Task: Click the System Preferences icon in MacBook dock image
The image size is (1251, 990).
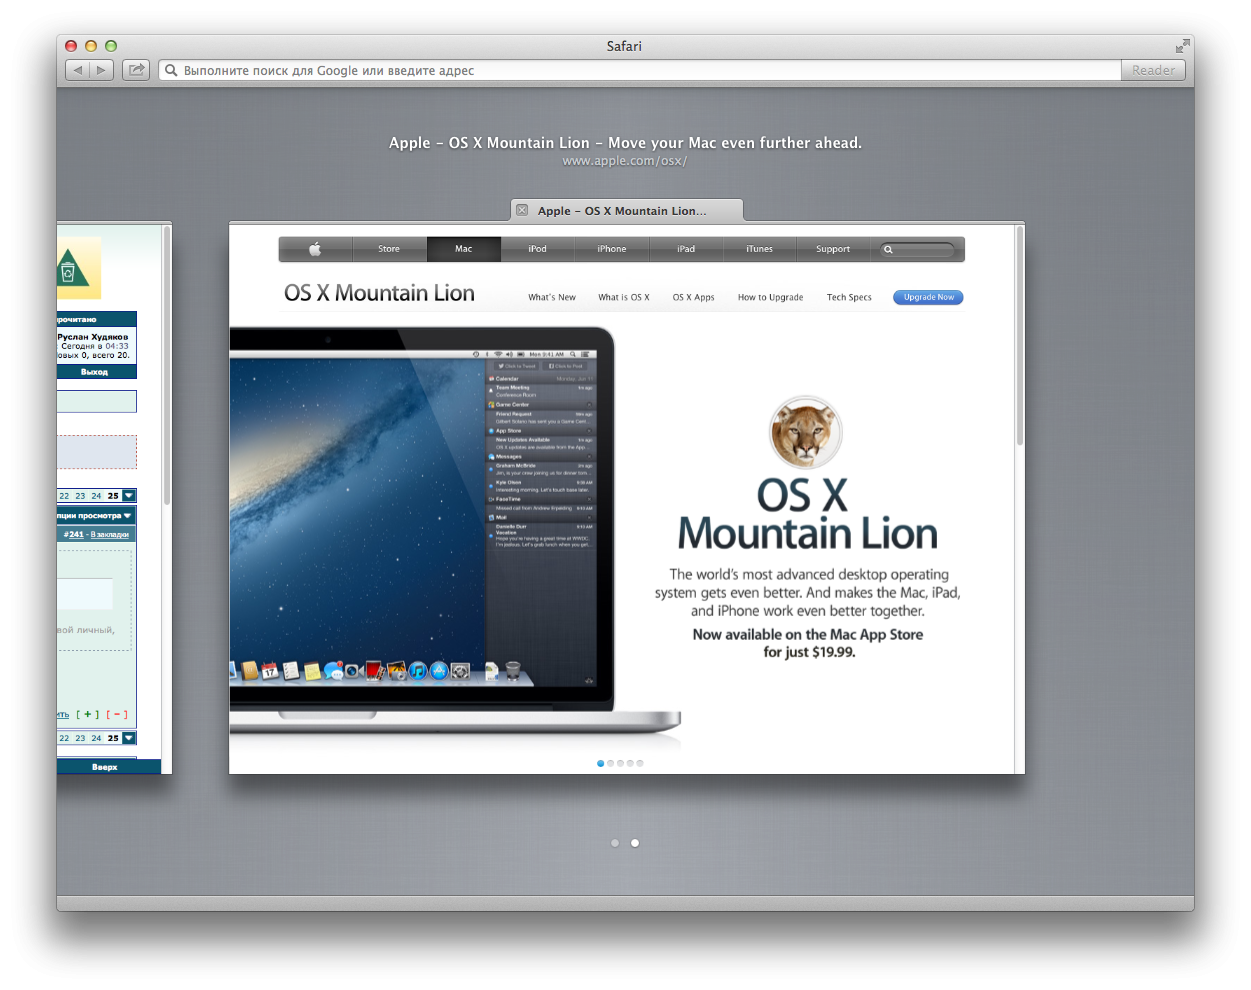Action: (460, 671)
